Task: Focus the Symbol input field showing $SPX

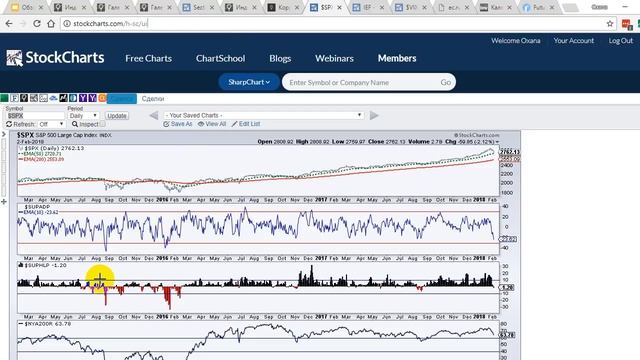Action: pyautogui.click(x=35, y=116)
